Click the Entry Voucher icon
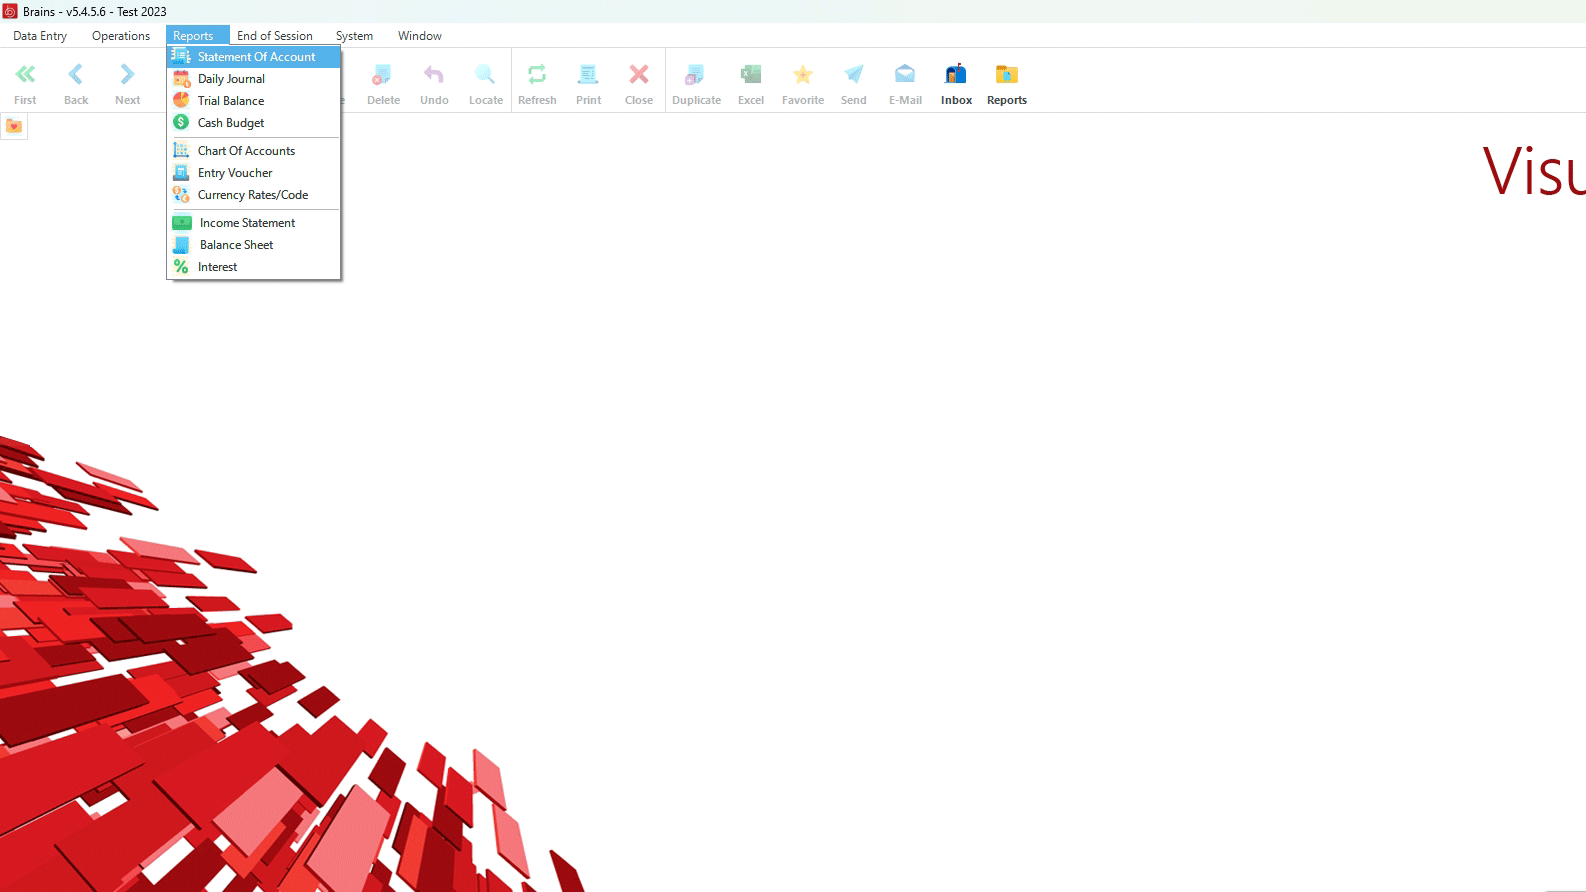 181,172
